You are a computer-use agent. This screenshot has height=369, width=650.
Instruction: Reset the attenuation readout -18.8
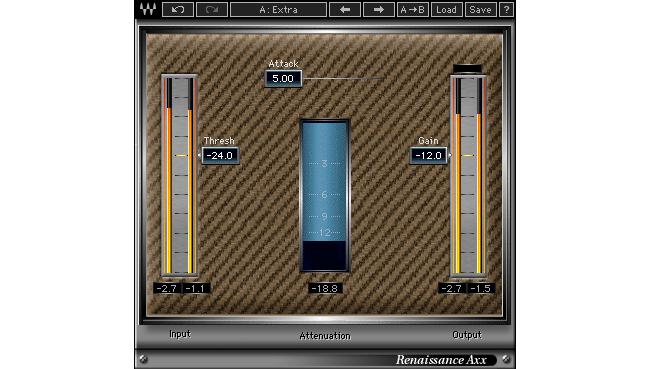[325, 288]
